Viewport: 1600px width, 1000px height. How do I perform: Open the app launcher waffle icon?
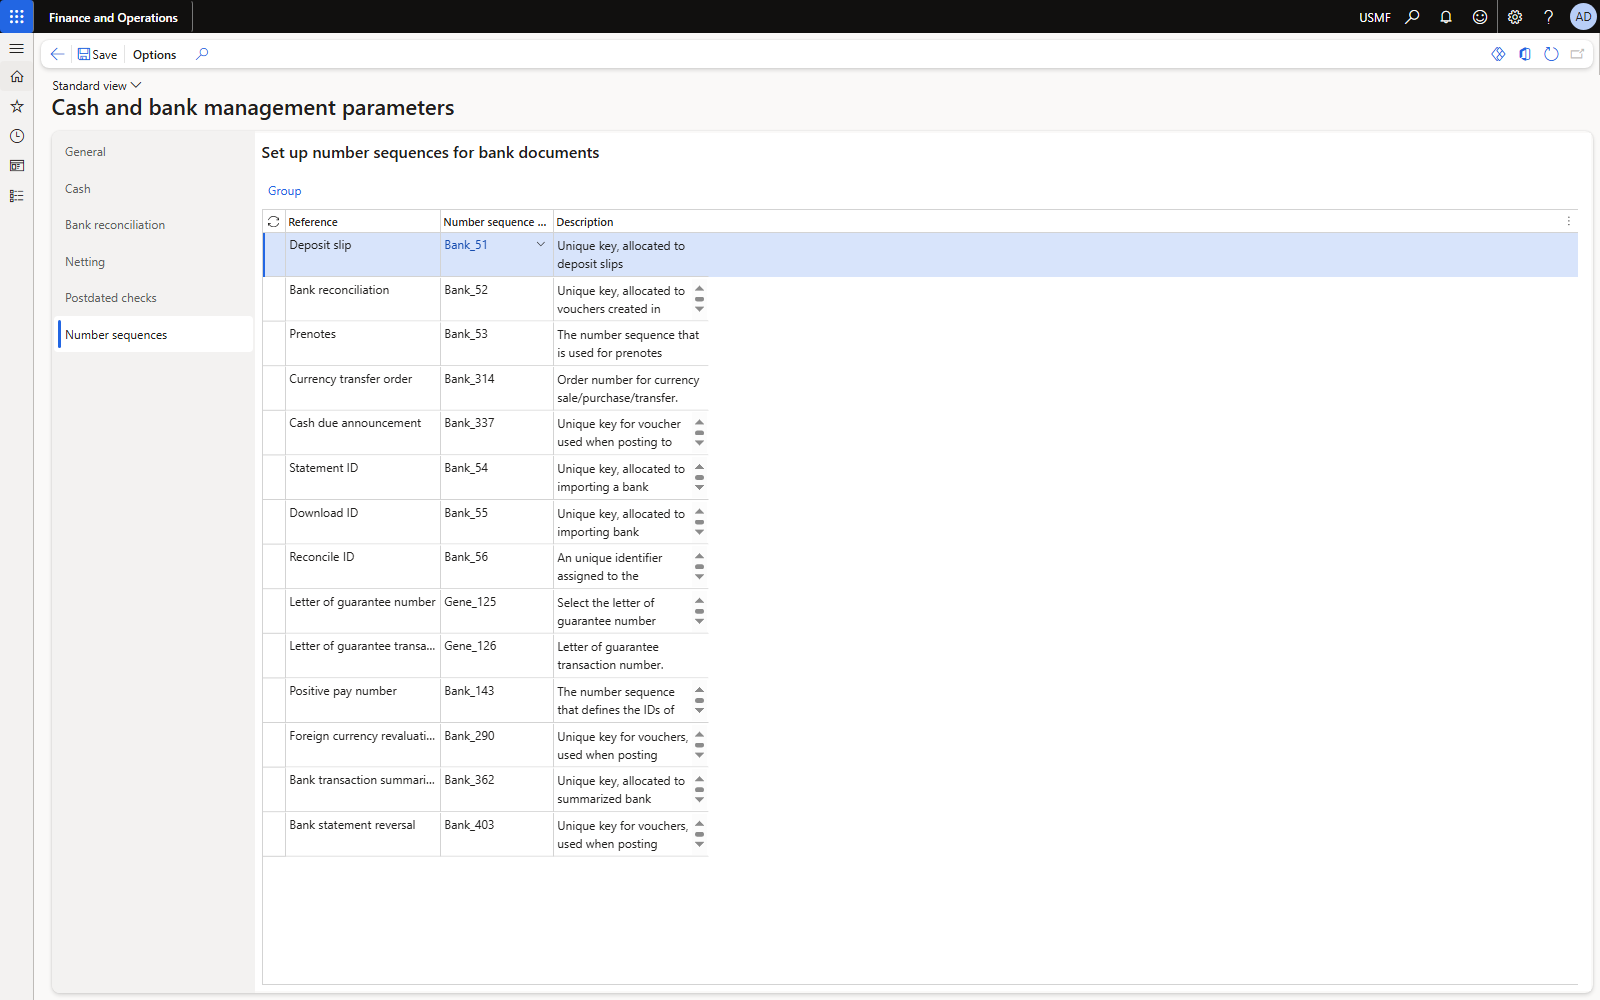[x=16, y=17]
